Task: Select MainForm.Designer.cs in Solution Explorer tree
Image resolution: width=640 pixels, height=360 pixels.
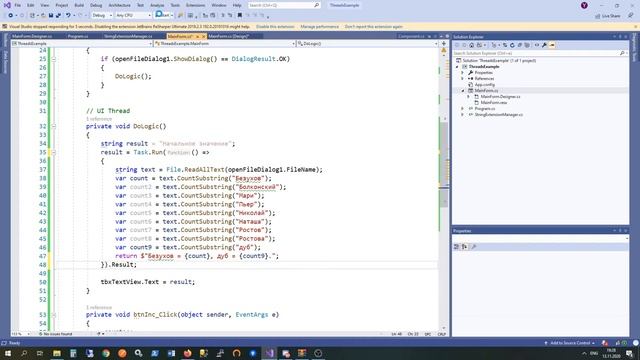Action: (500, 97)
